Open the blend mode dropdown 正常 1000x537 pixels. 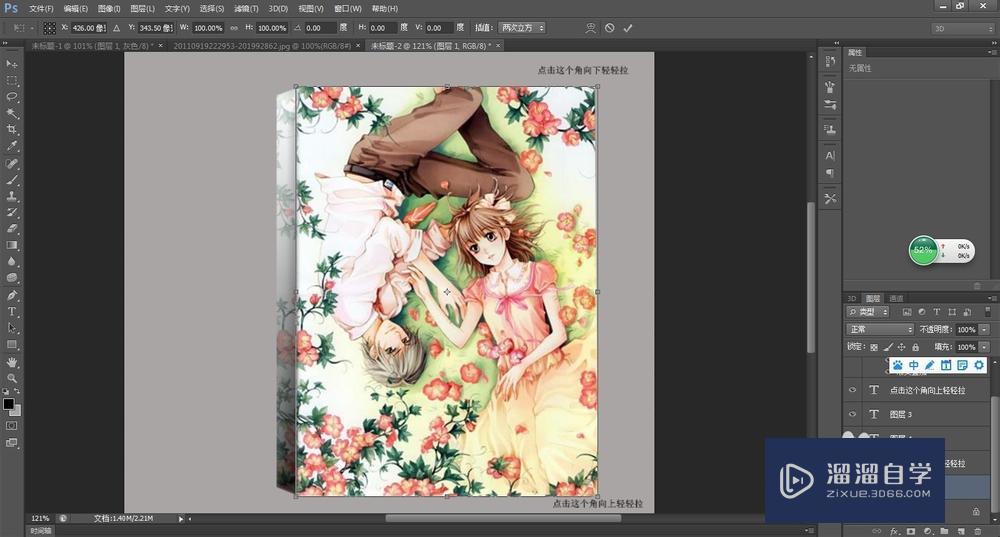point(880,329)
